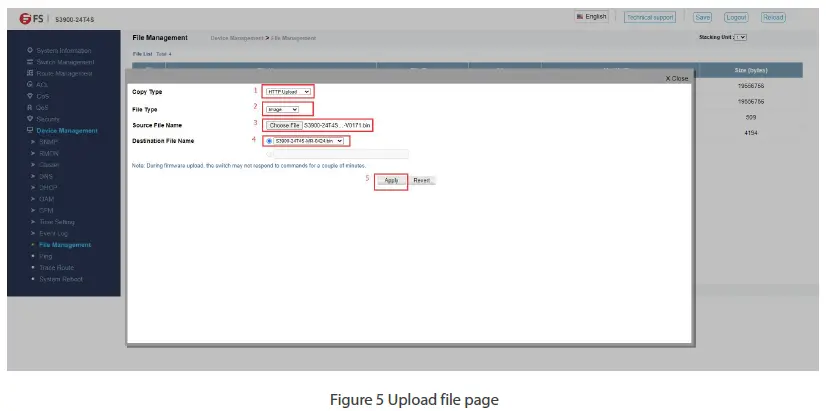
Task: Open the System Reboot page
Action: [61, 279]
